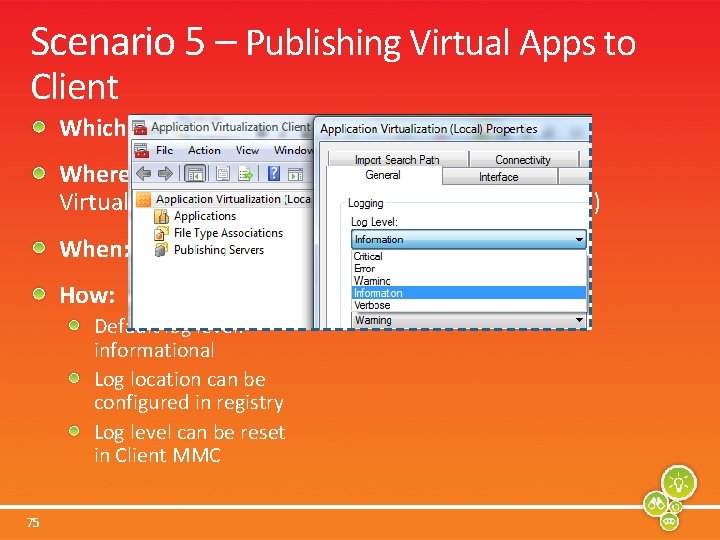Screen dimensions: 720x540
Task: Open the Properties toolbar icon
Action: click(223, 174)
